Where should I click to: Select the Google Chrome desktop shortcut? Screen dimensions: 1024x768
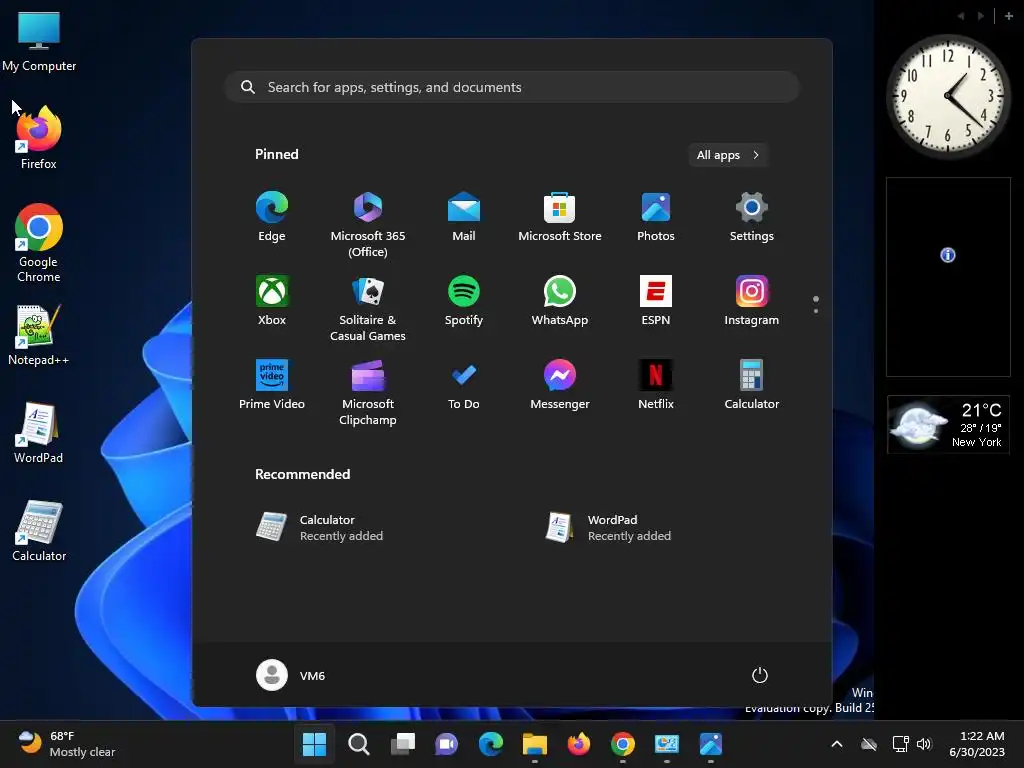[39, 243]
